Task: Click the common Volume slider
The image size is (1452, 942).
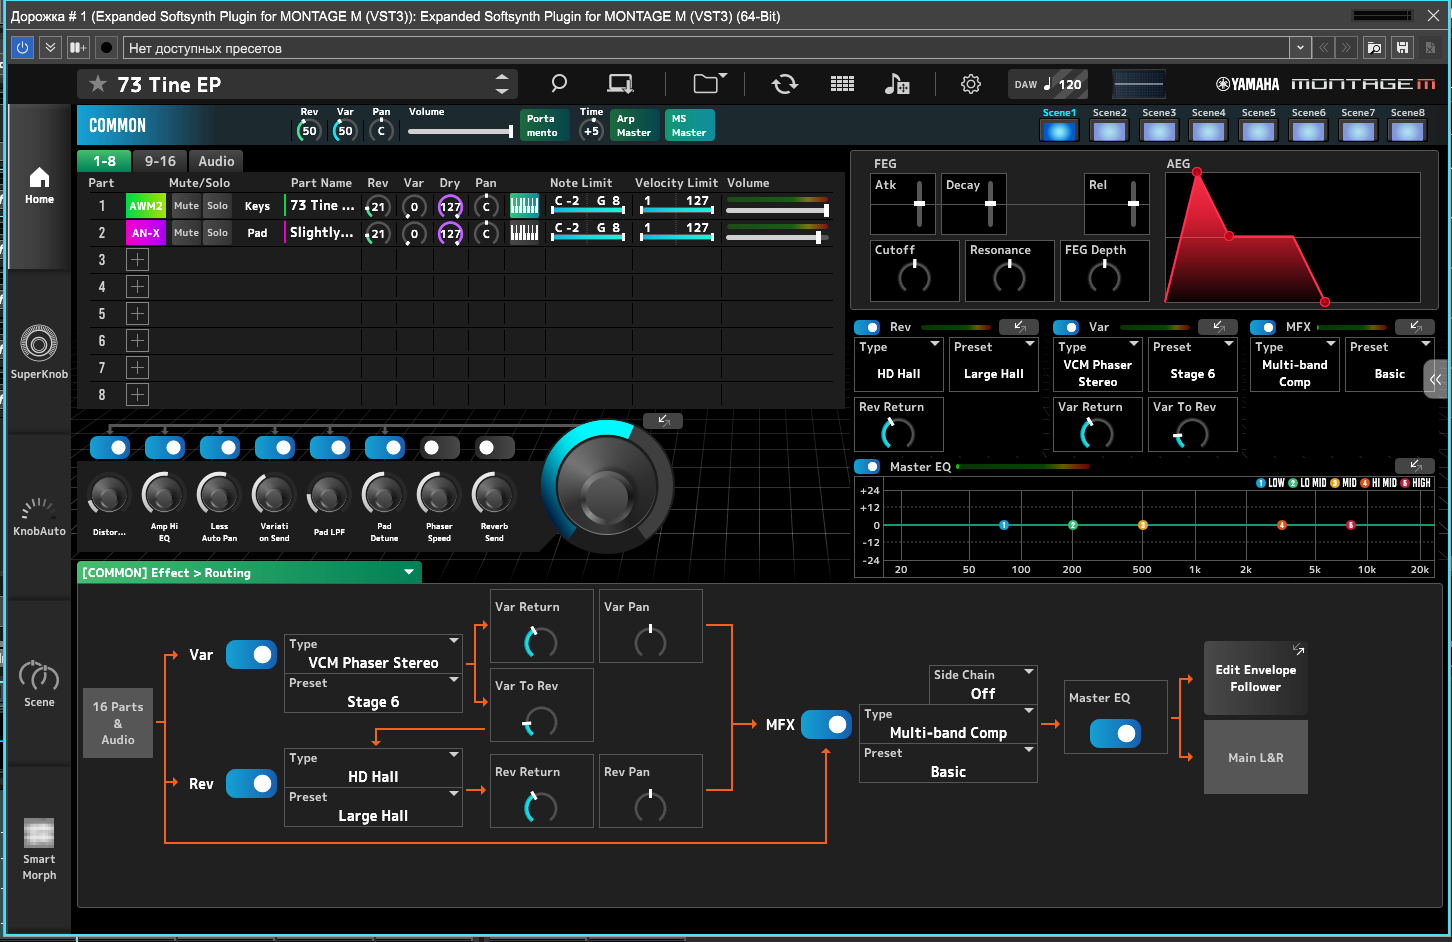Action: coord(460,131)
